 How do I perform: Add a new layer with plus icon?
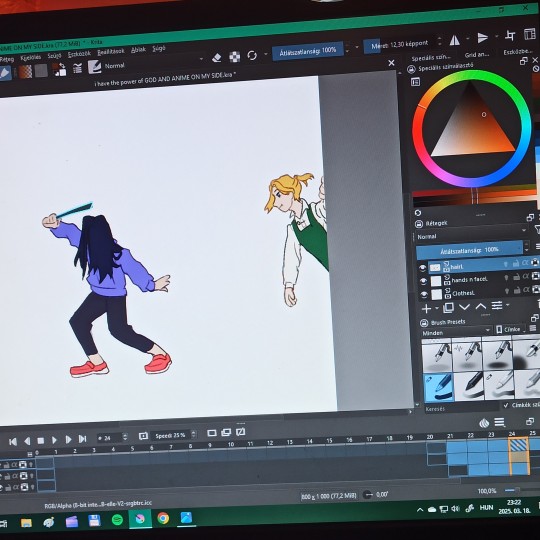pyautogui.click(x=426, y=309)
